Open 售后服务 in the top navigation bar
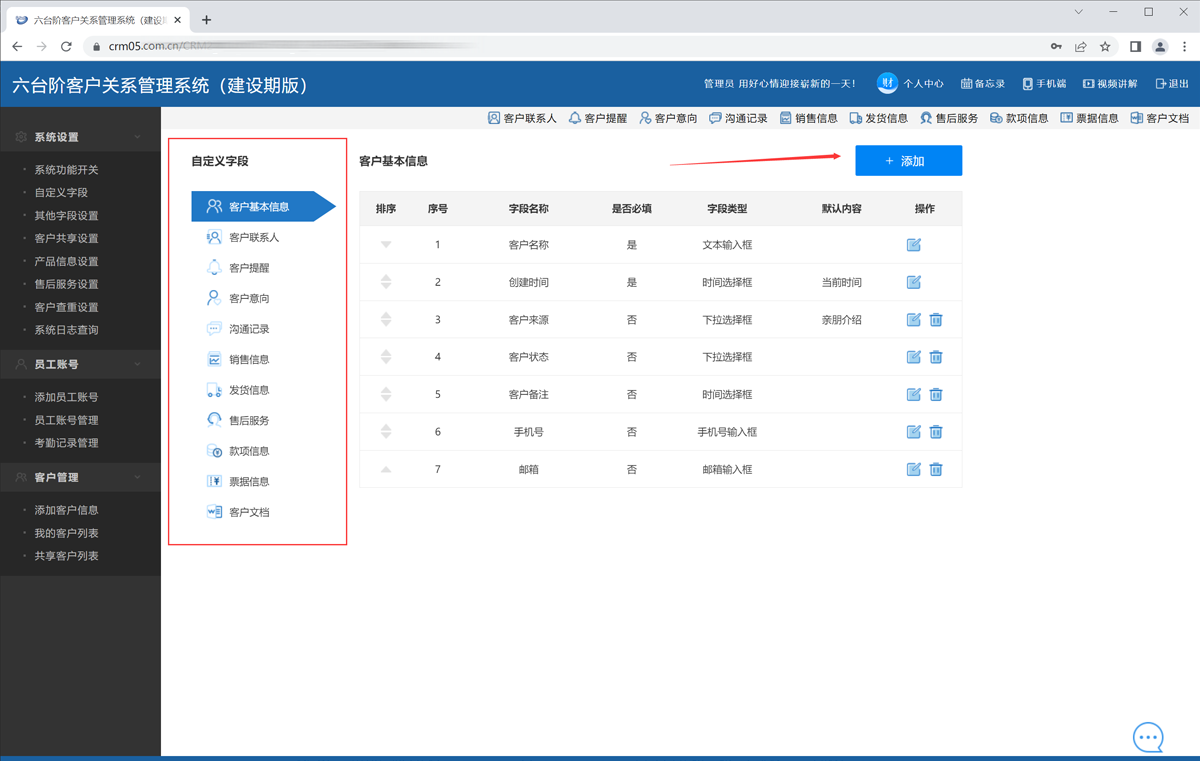Screen dimensions: 1200x761 pos(949,118)
